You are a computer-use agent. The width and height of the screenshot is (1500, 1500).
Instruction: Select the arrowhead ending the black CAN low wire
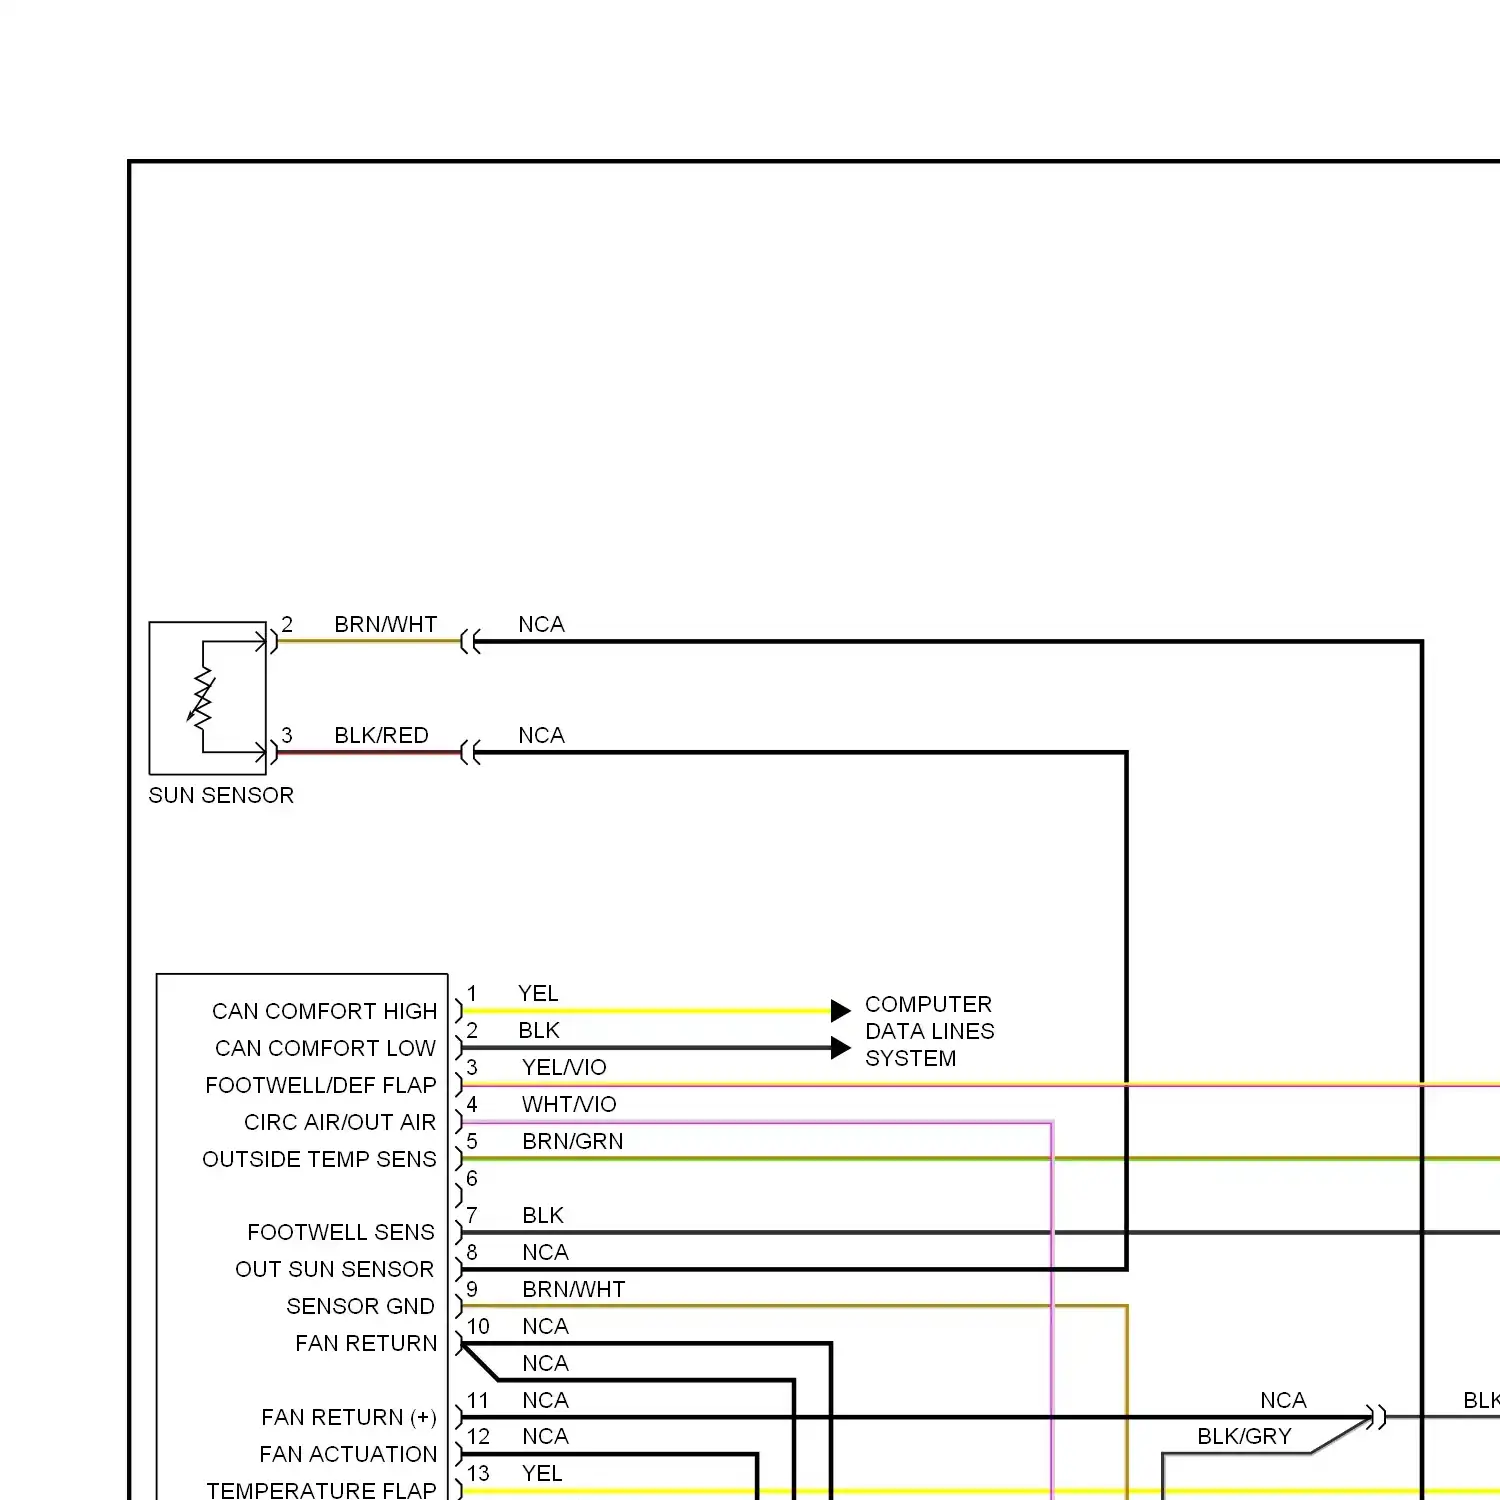[x=841, y=1048]
